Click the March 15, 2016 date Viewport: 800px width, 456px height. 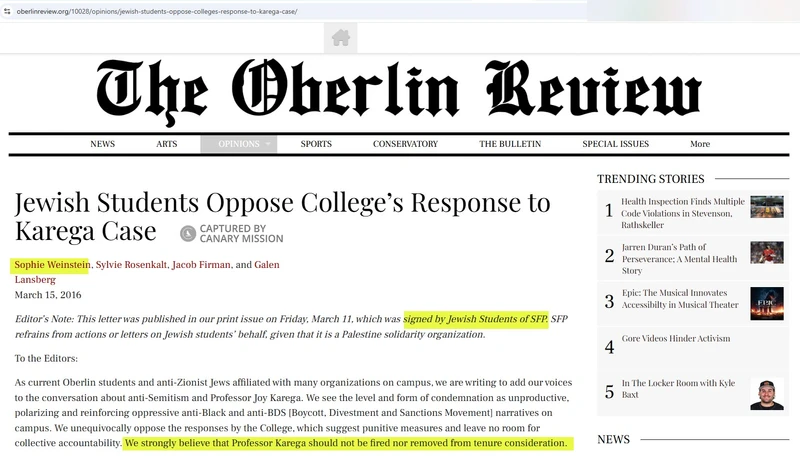point(48,295)
